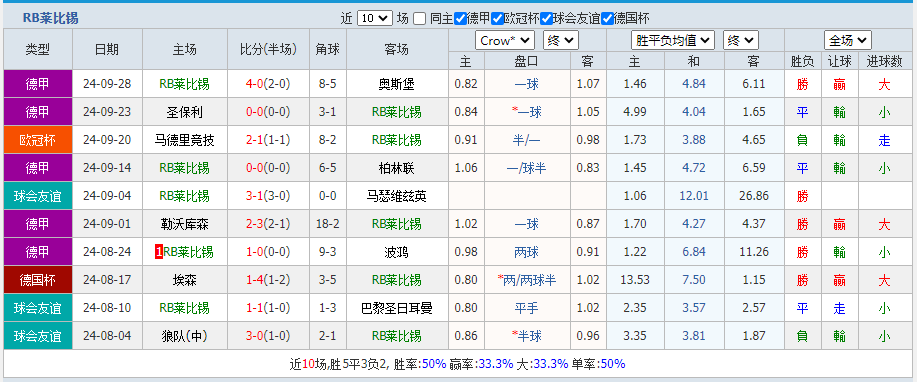Open away team 巴黎圣日耳曼
917x382 pixels.
point(397,308)
